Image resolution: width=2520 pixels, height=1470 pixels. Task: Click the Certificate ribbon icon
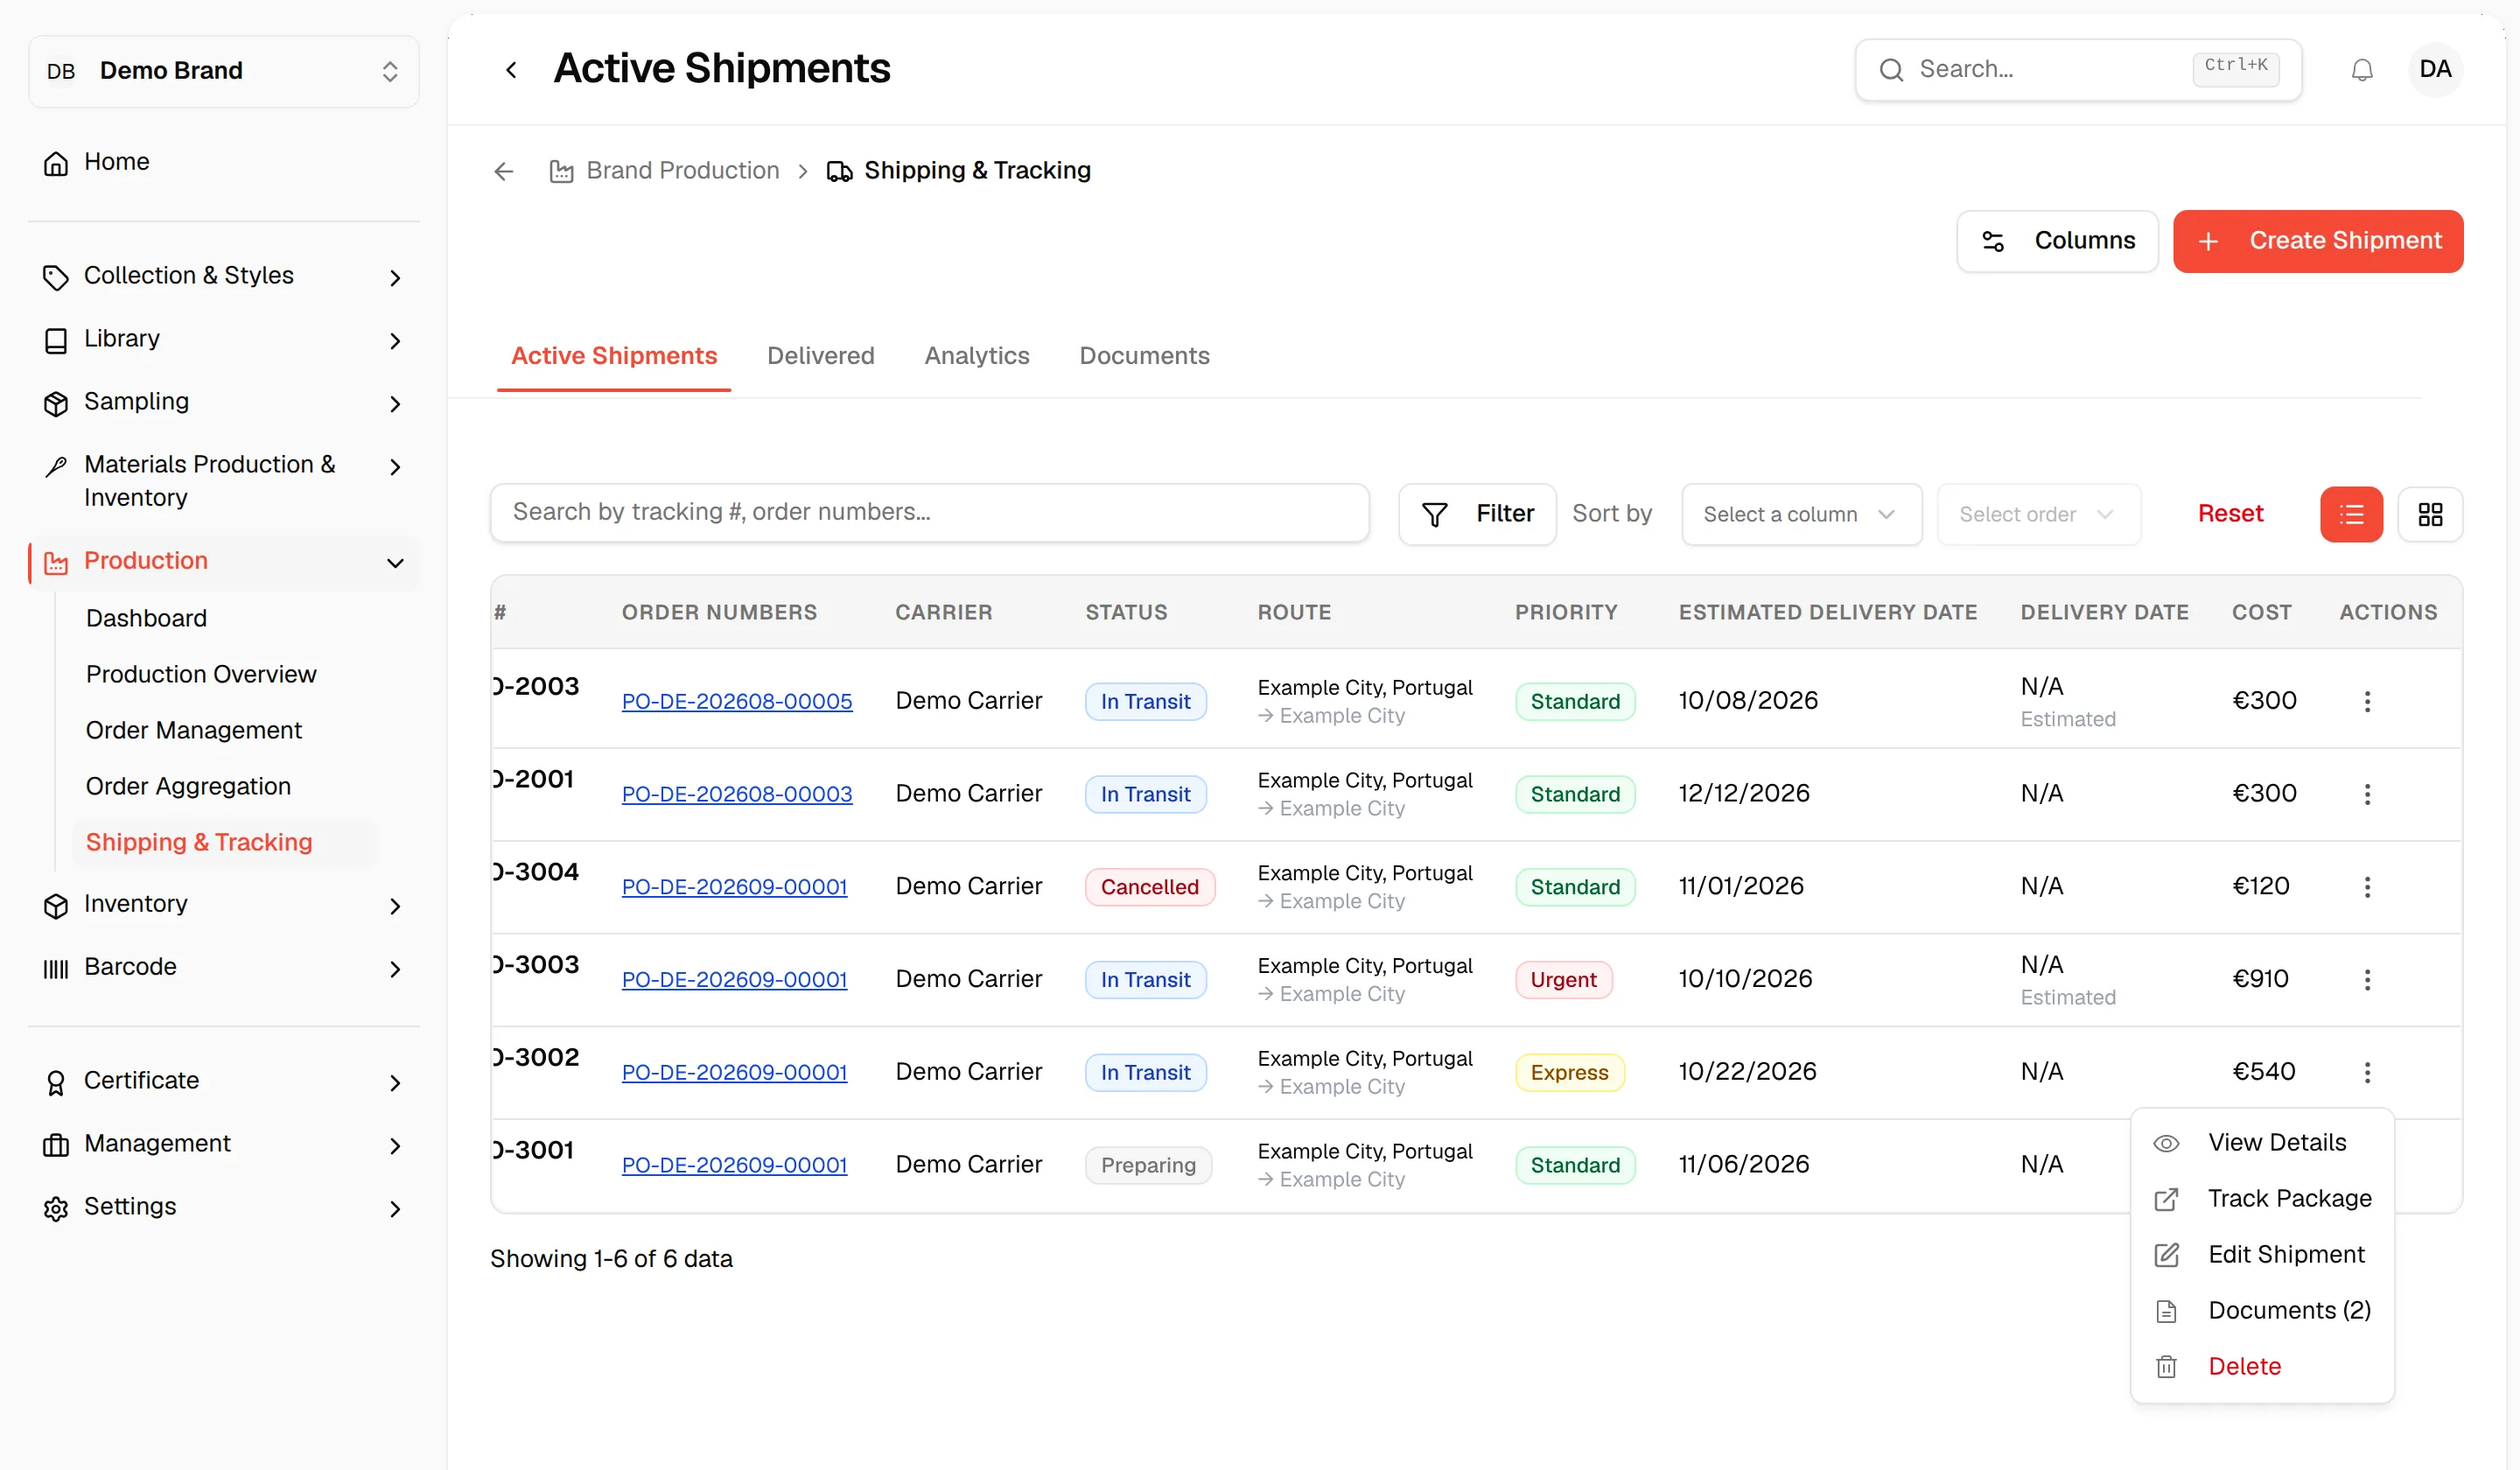(x=56, y=1082)
